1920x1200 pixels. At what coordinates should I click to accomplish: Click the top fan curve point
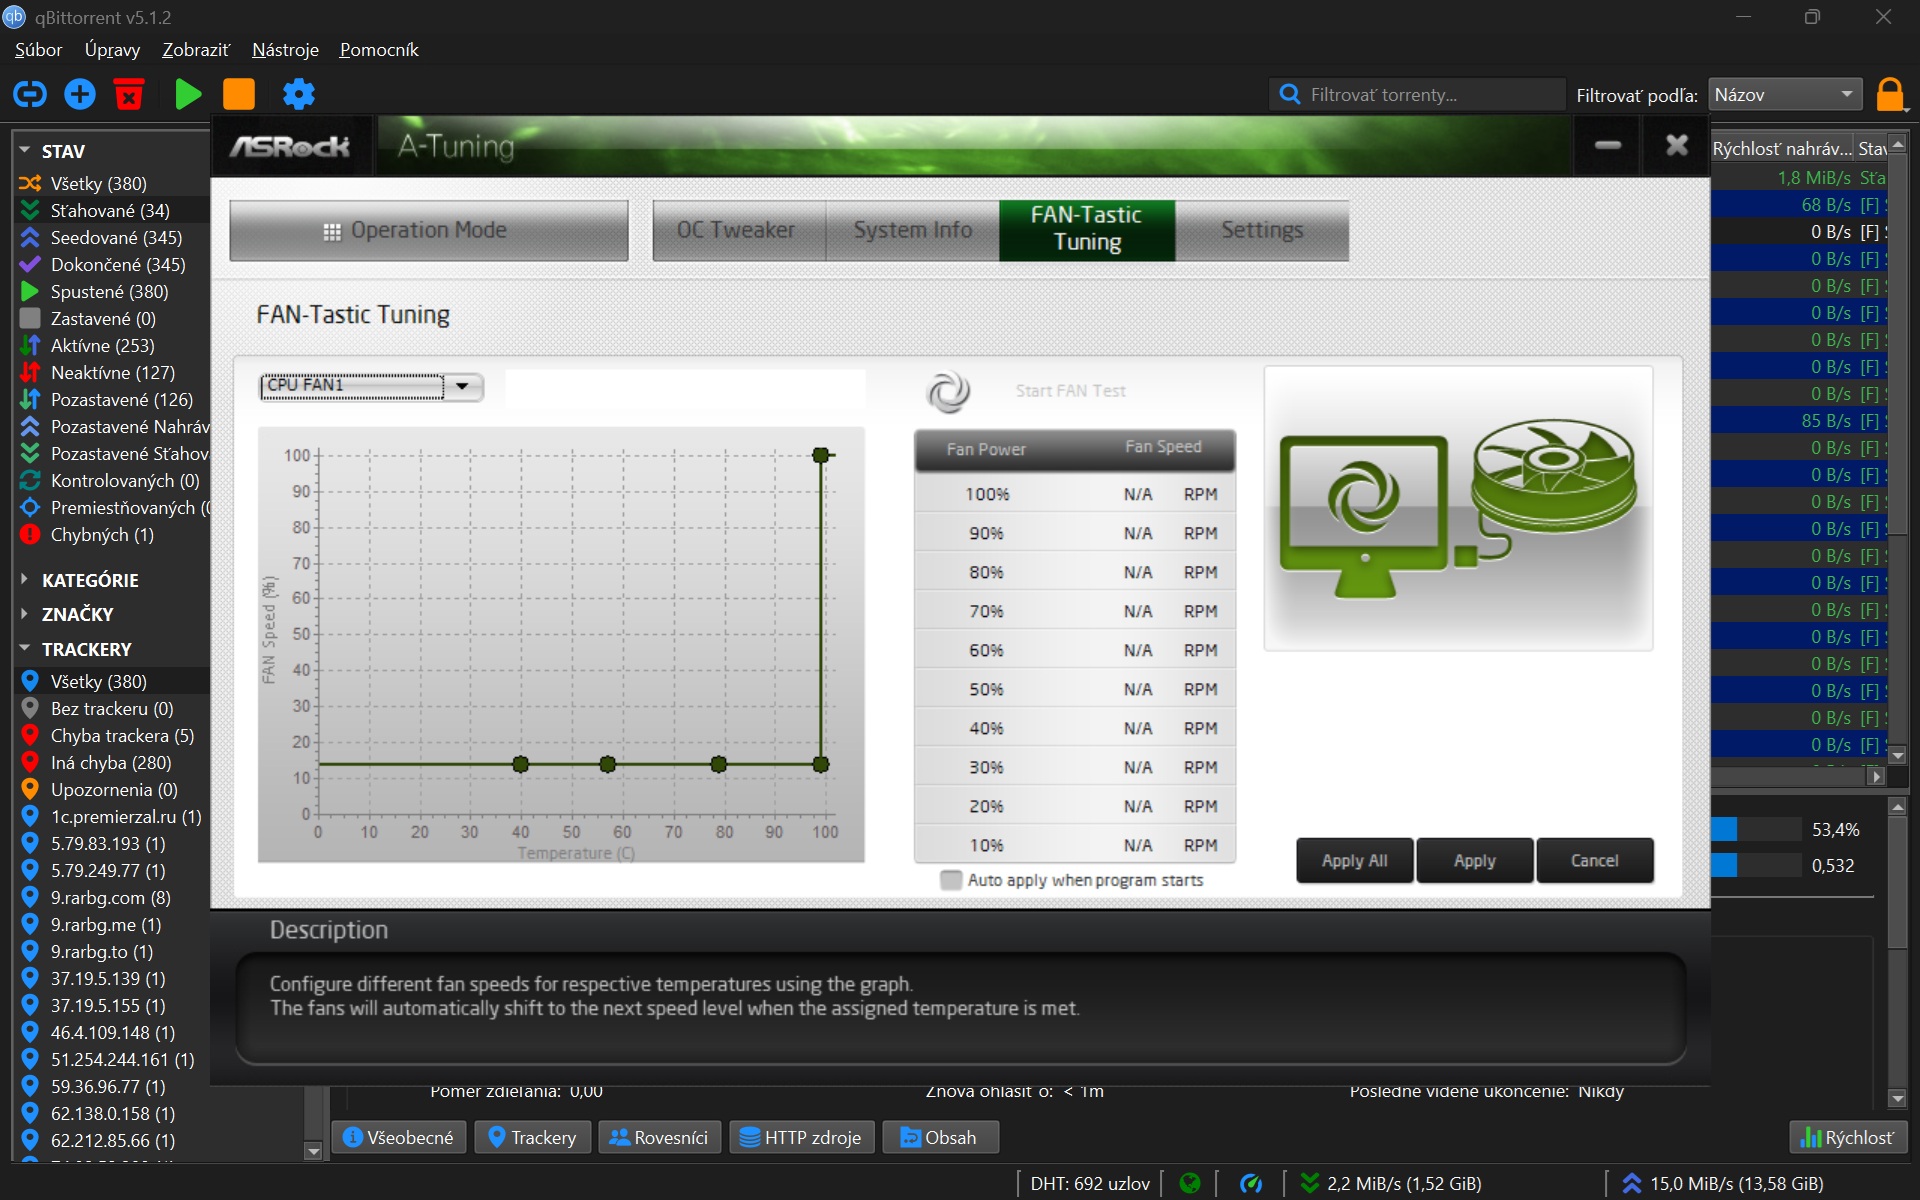pos(821,455)
